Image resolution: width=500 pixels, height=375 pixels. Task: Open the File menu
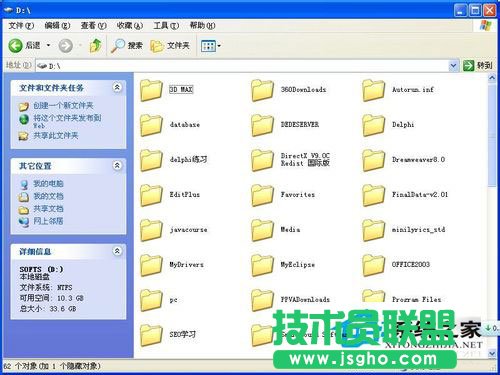click(x=21, y=25)
